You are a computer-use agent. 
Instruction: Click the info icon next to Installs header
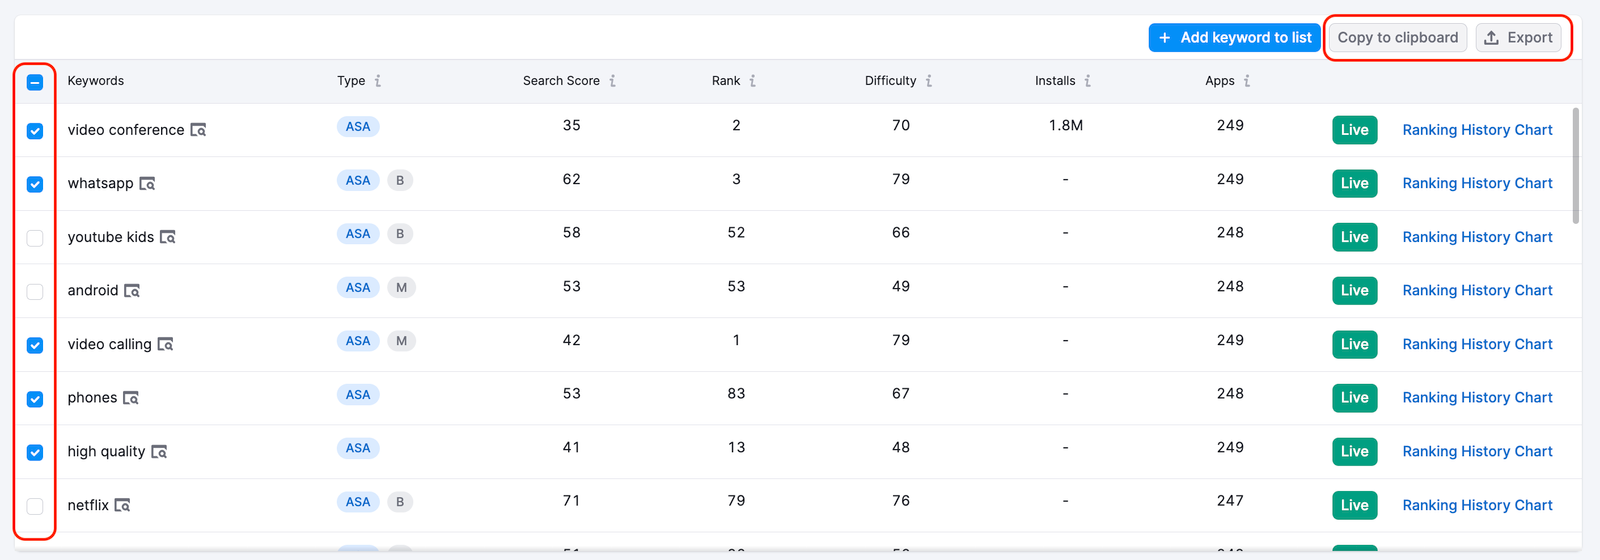pos(1088,81)
